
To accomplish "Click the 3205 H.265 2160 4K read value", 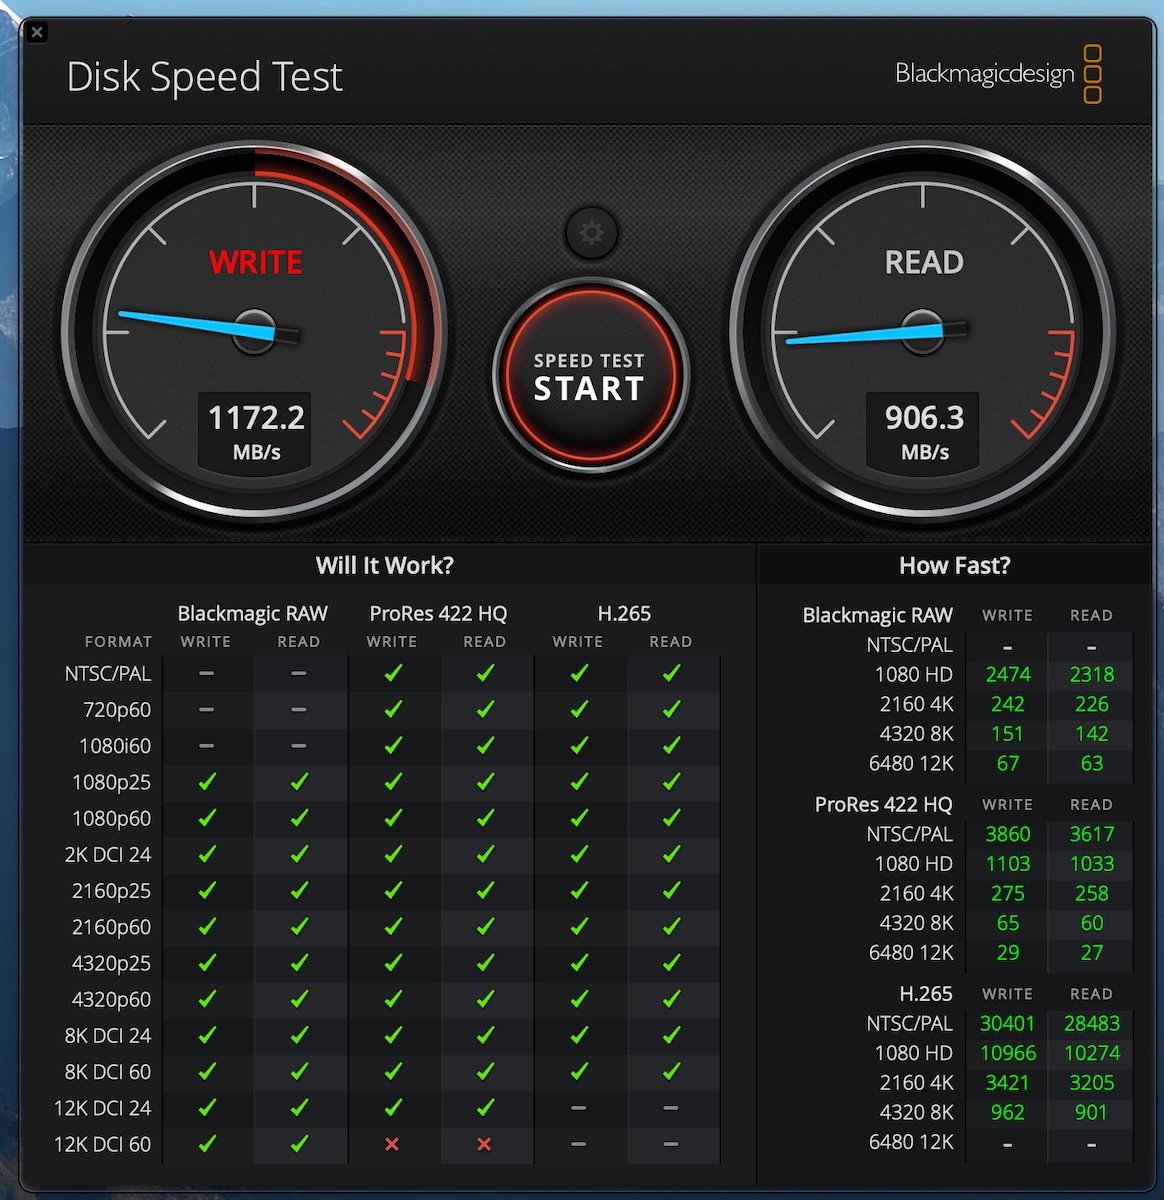I will (x=1091, y=1083).
